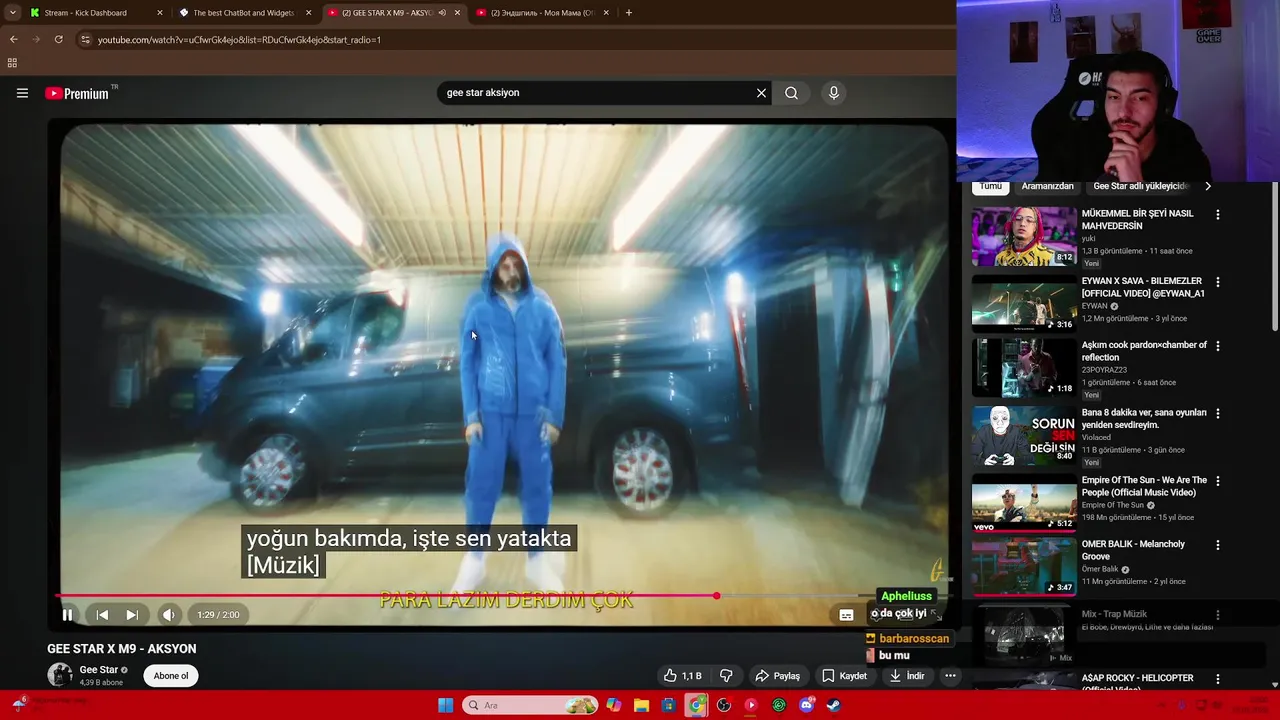Viewport: 1280px width, 720px height.
Task: Save video with Kaydet button
Action: tap(844, 676)
